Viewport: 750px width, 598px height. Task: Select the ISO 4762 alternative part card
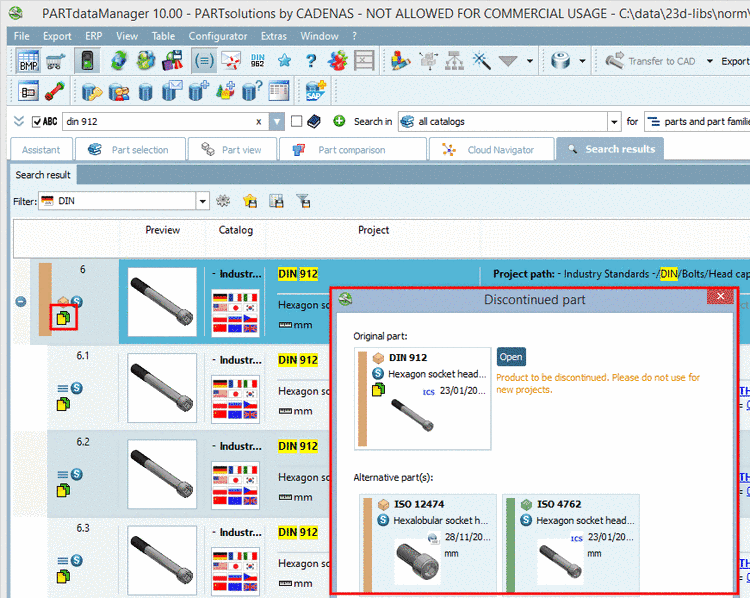(571, 544)
